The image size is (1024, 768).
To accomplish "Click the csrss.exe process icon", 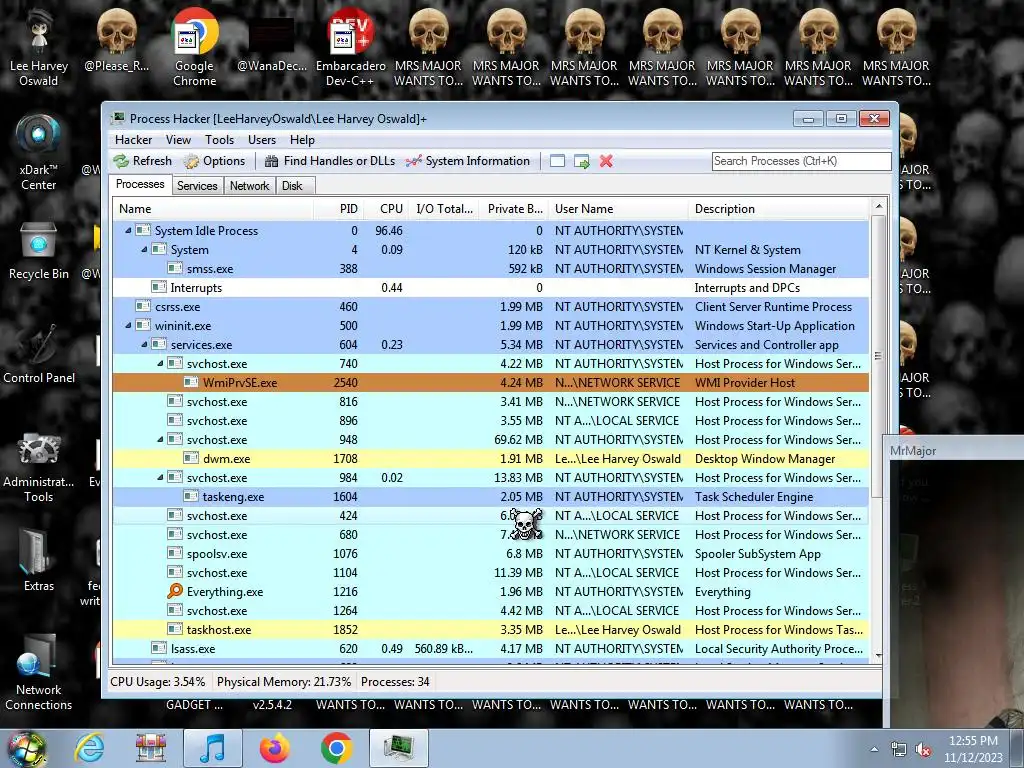I will point(143,306).
